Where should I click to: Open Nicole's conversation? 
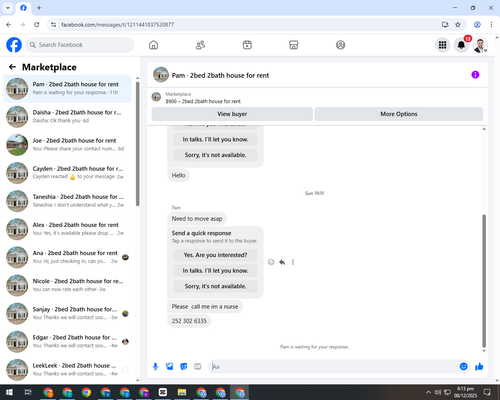[x=67, y=285]
